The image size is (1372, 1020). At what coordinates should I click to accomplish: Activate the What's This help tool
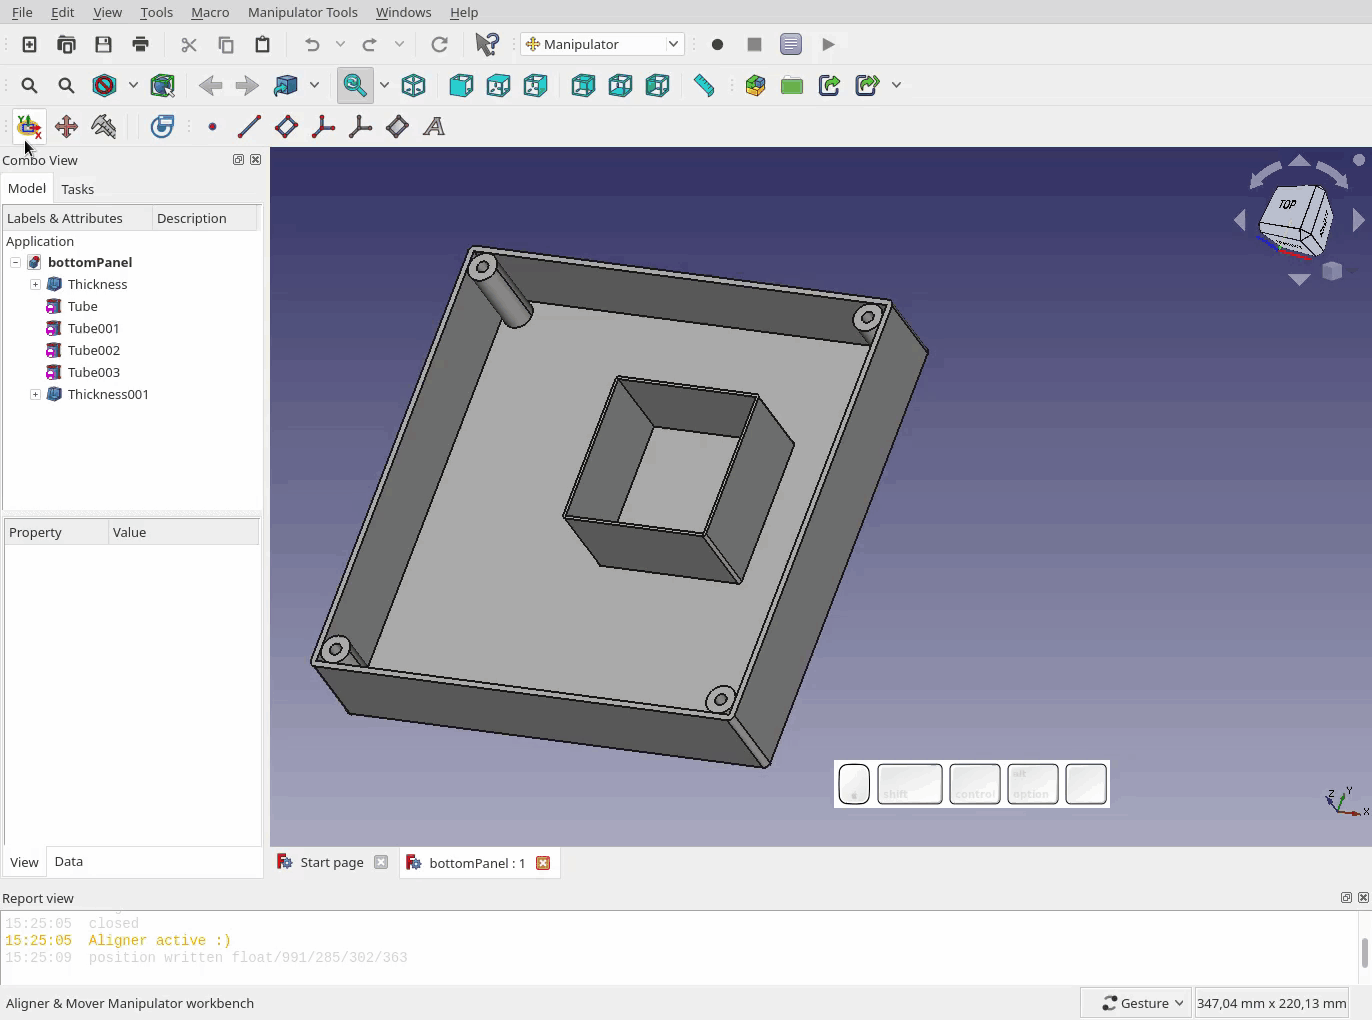487,44
